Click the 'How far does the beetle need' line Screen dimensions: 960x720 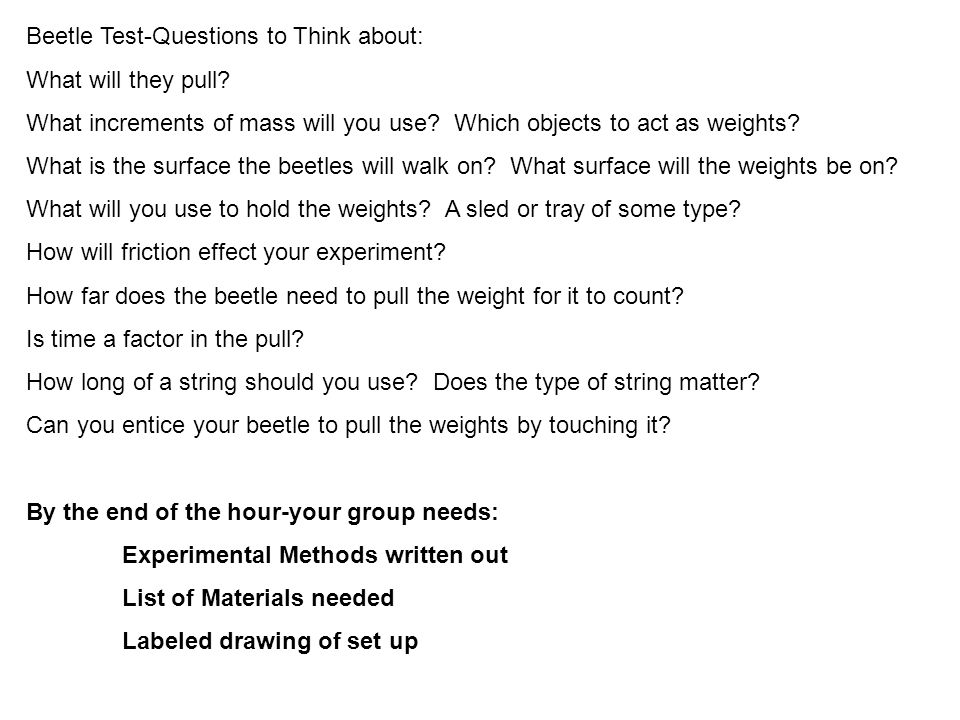click(x=354, y=296)
